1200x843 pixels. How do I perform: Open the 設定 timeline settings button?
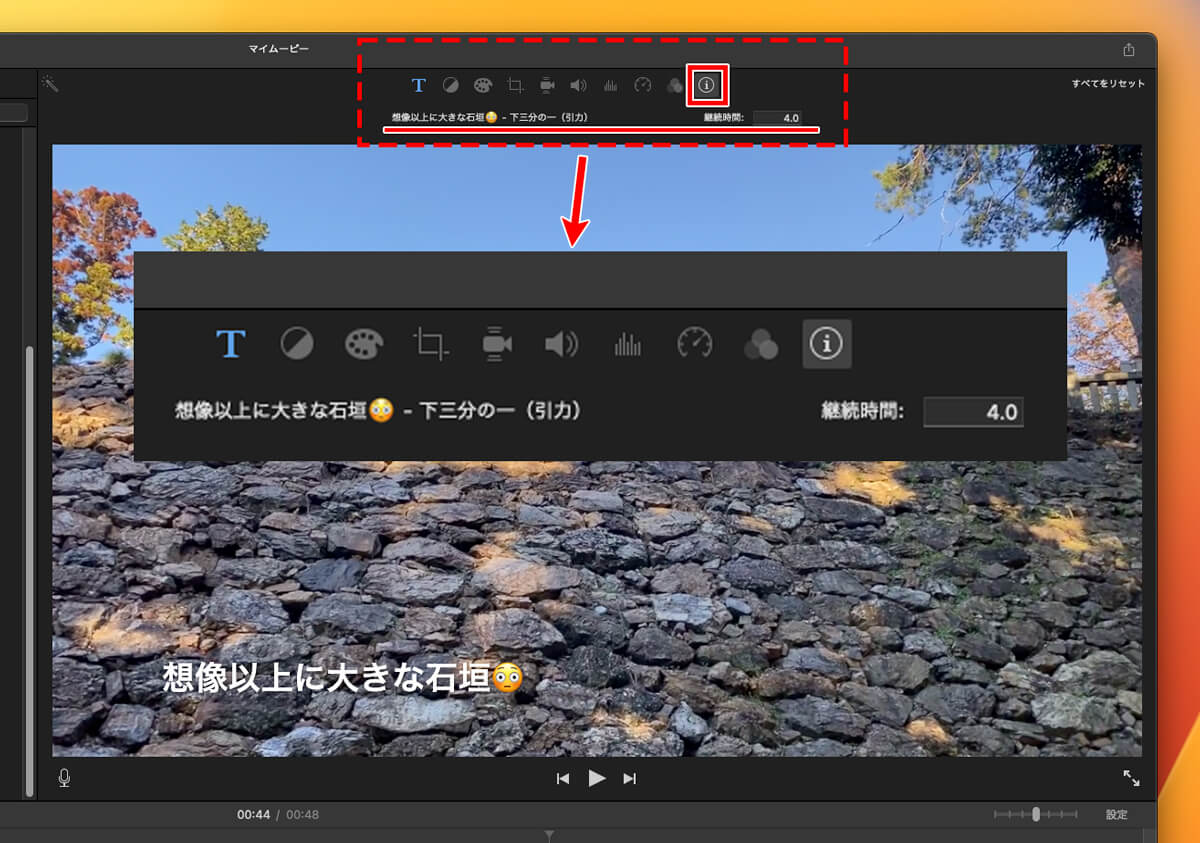click(x=1117, y=815)
